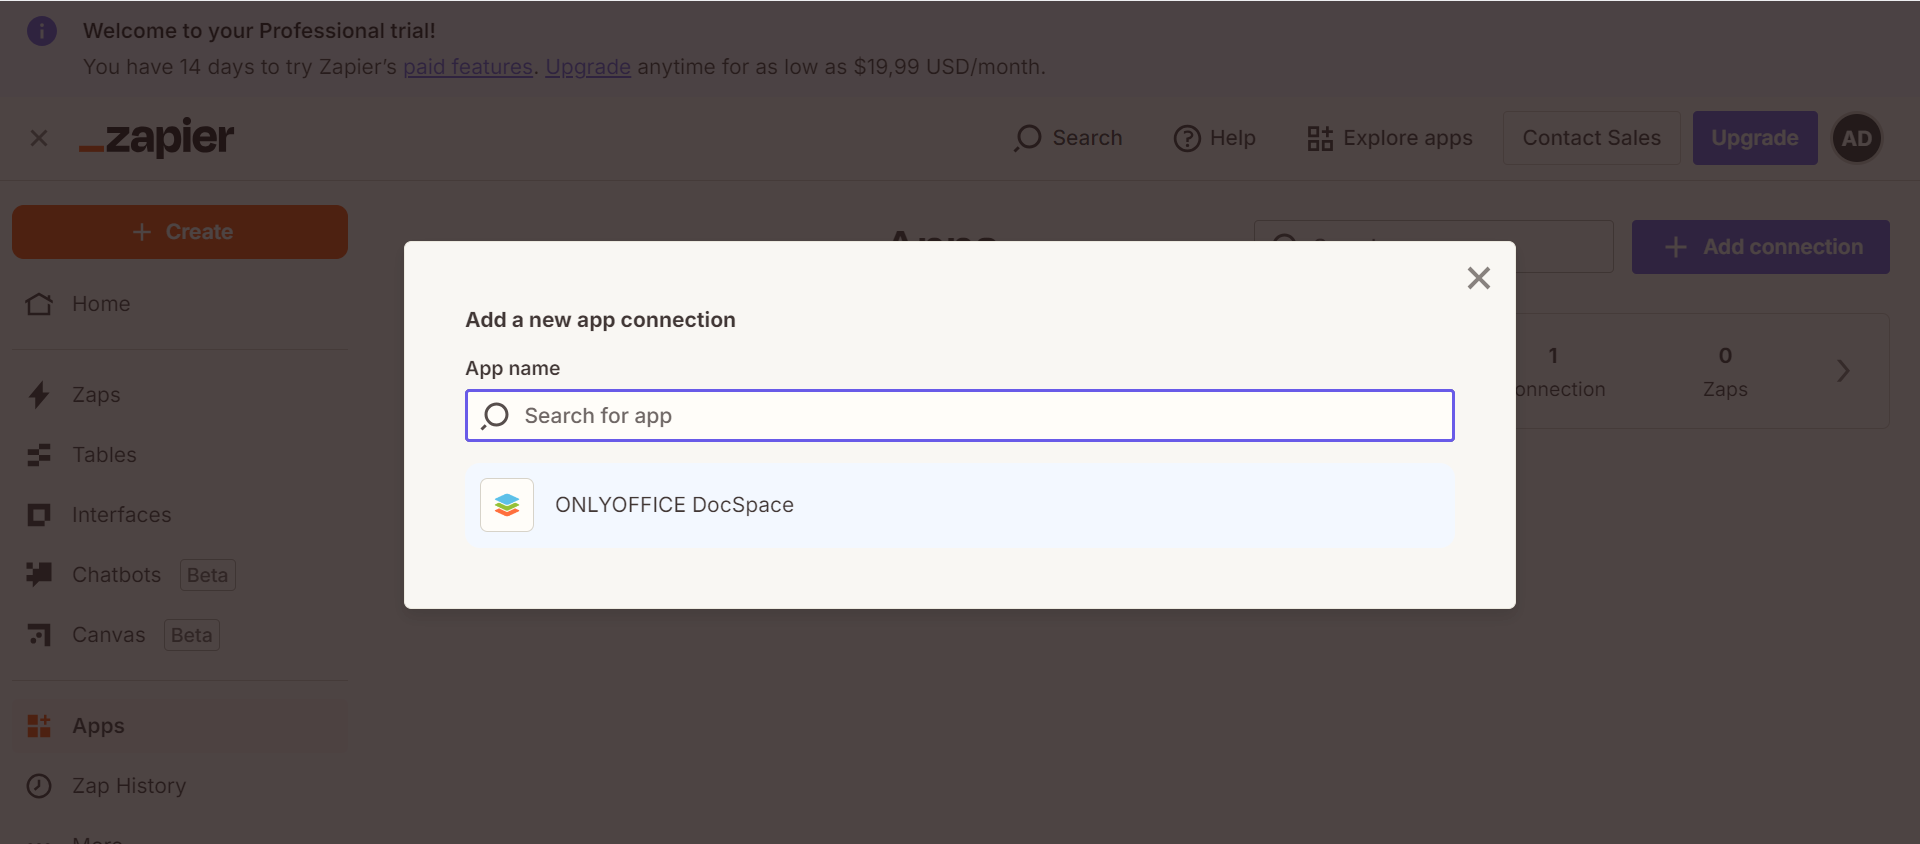Click the Home house icon
1920x844 pixels.
point(39,303)
